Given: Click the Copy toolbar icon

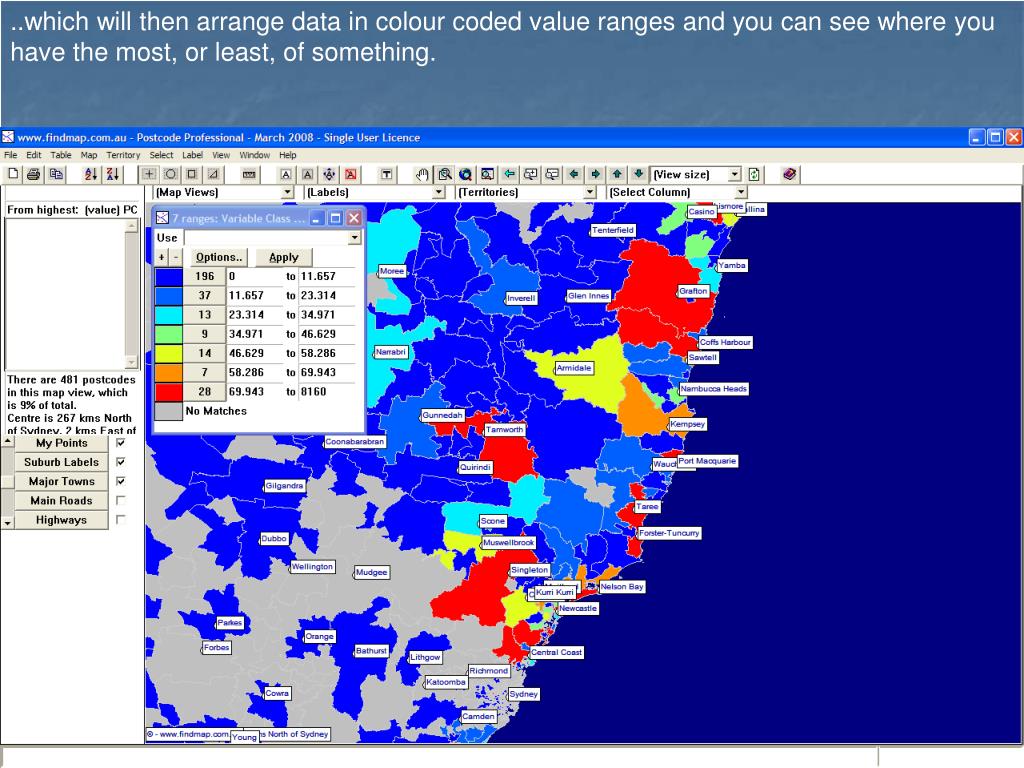Looking at the screenshot, I should pyautogui.click(x=57, y=174).
